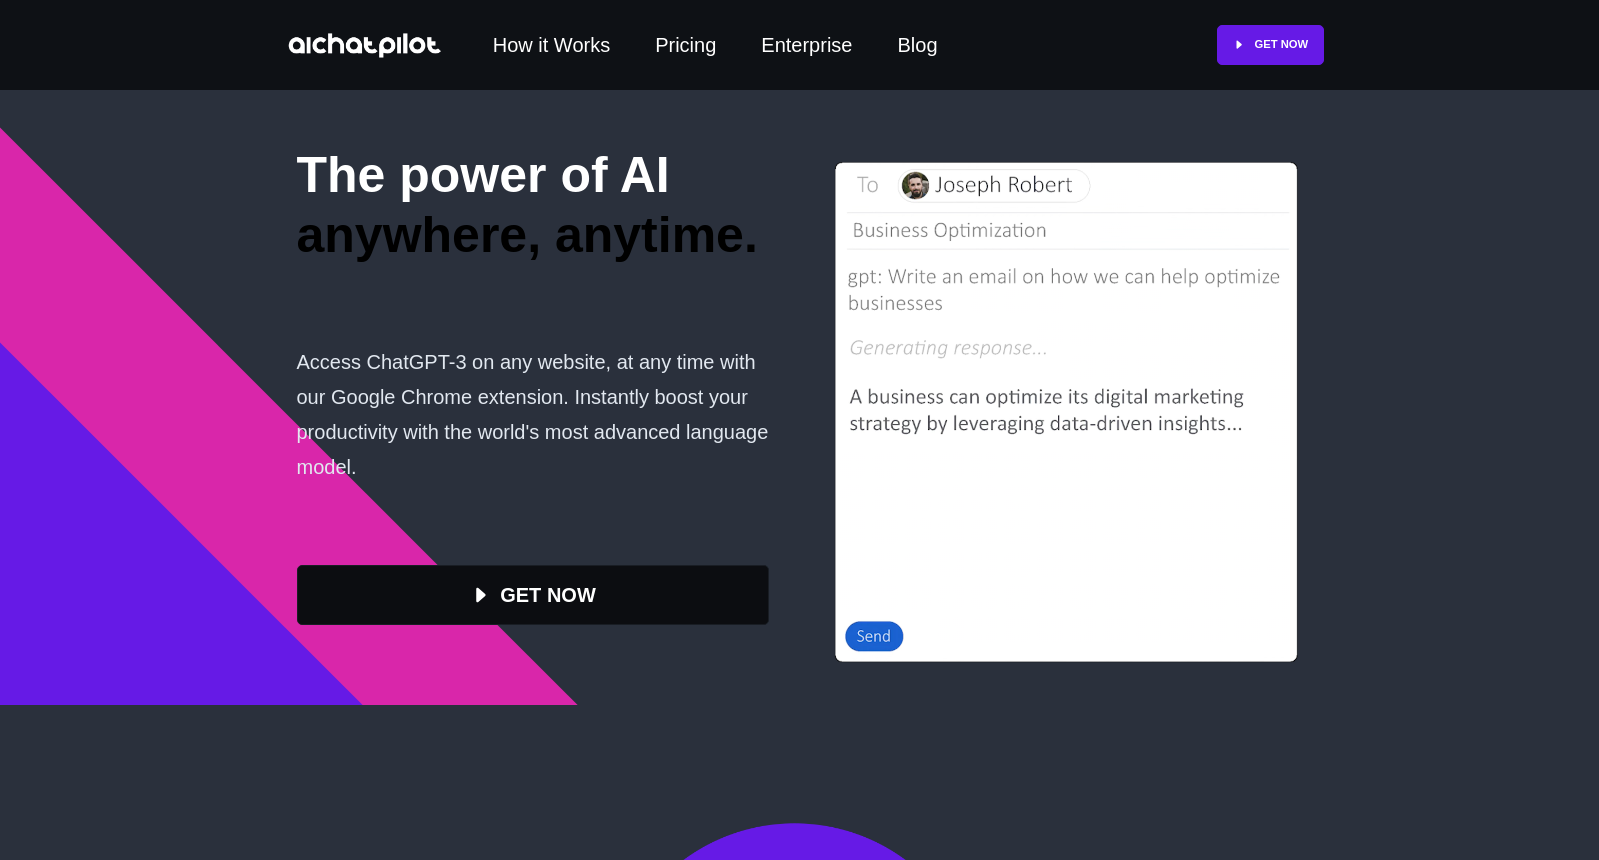Click the Generating response text
The height and width of the screenshot is (860, 1599).
tap(948, 348)
